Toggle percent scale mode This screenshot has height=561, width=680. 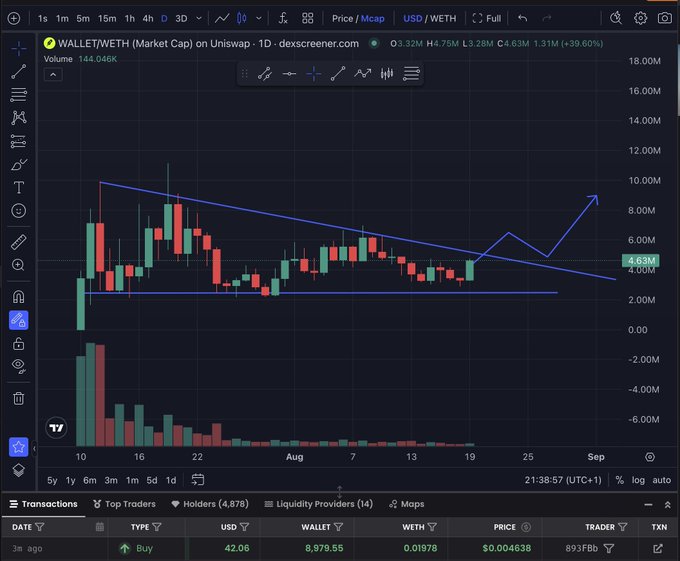[x=619, y=480]
